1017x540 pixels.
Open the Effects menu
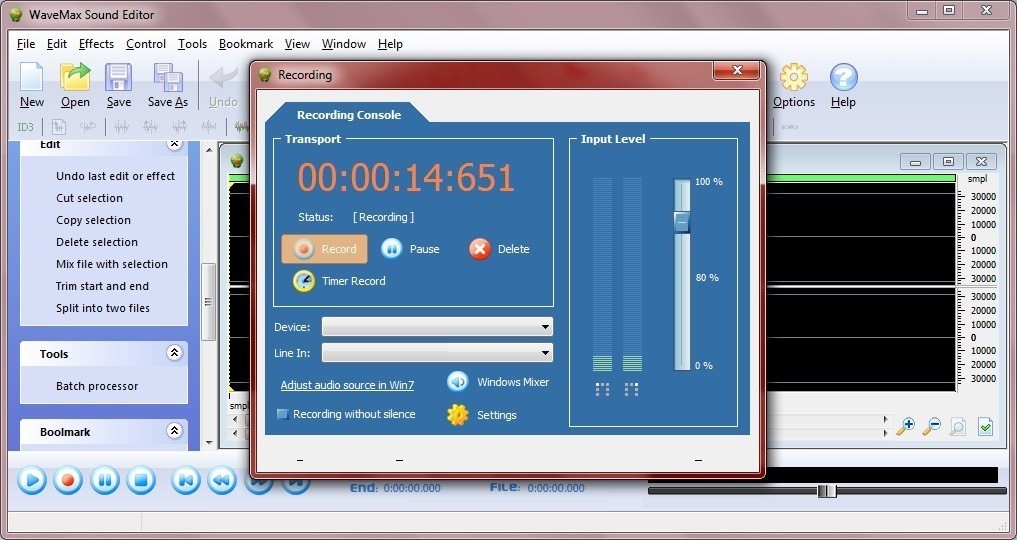[96, 44]
